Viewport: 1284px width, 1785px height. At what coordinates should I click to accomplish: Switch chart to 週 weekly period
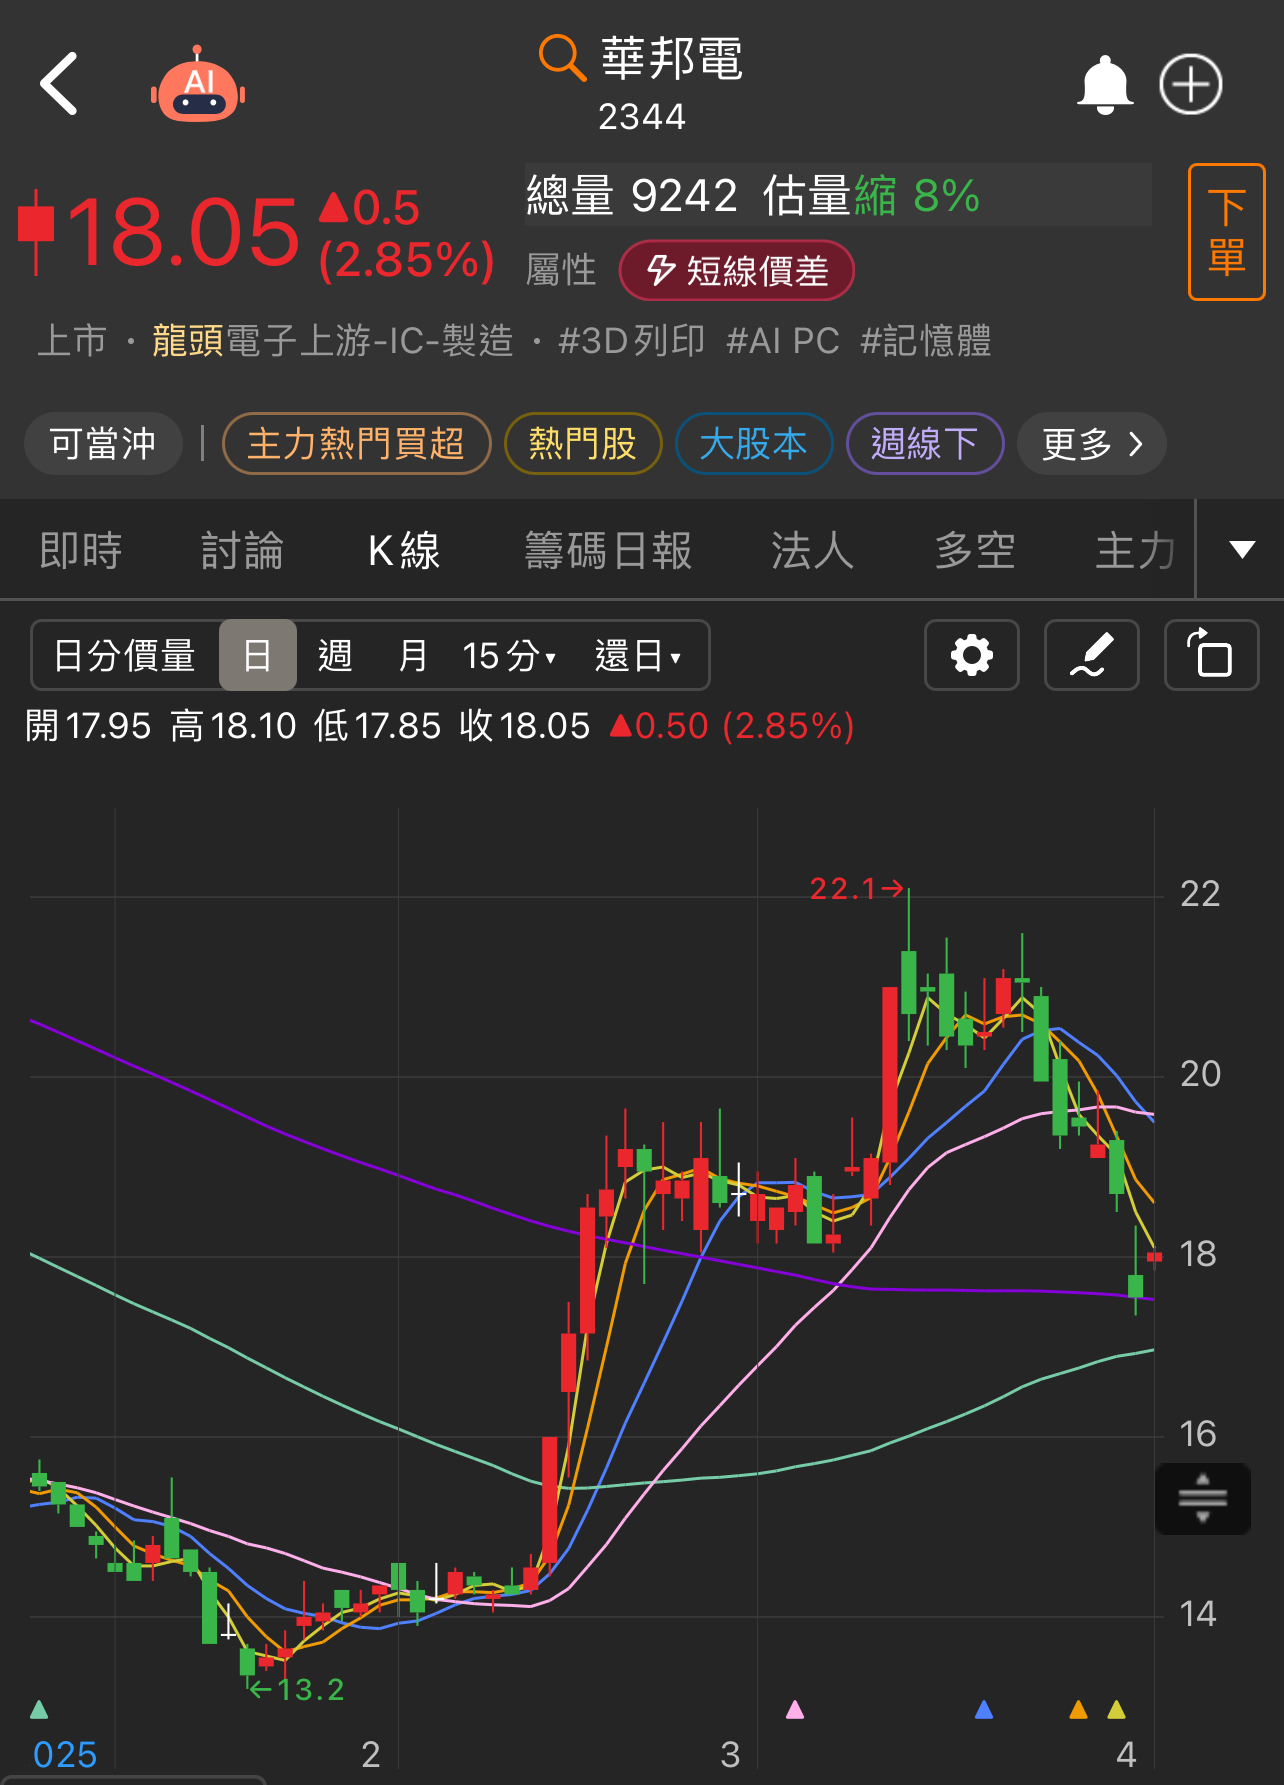coord(335,656)
